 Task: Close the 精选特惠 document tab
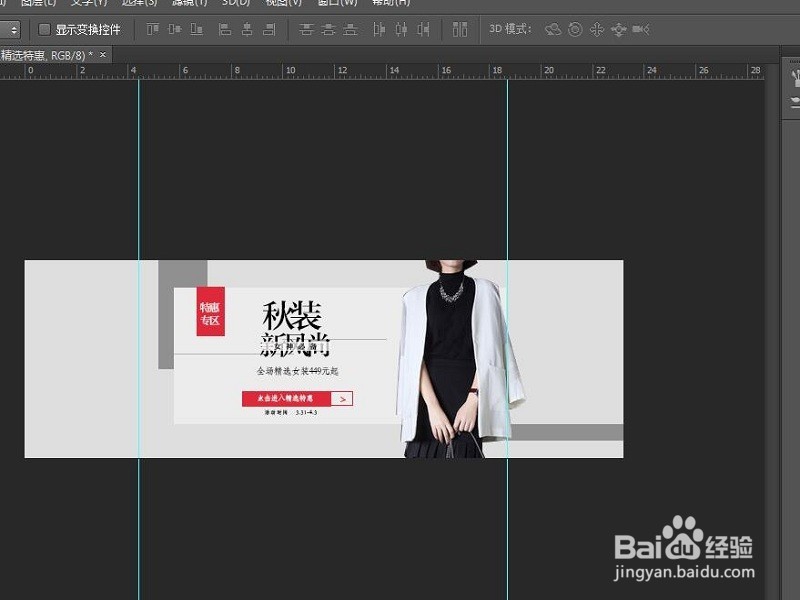(103, 54)
